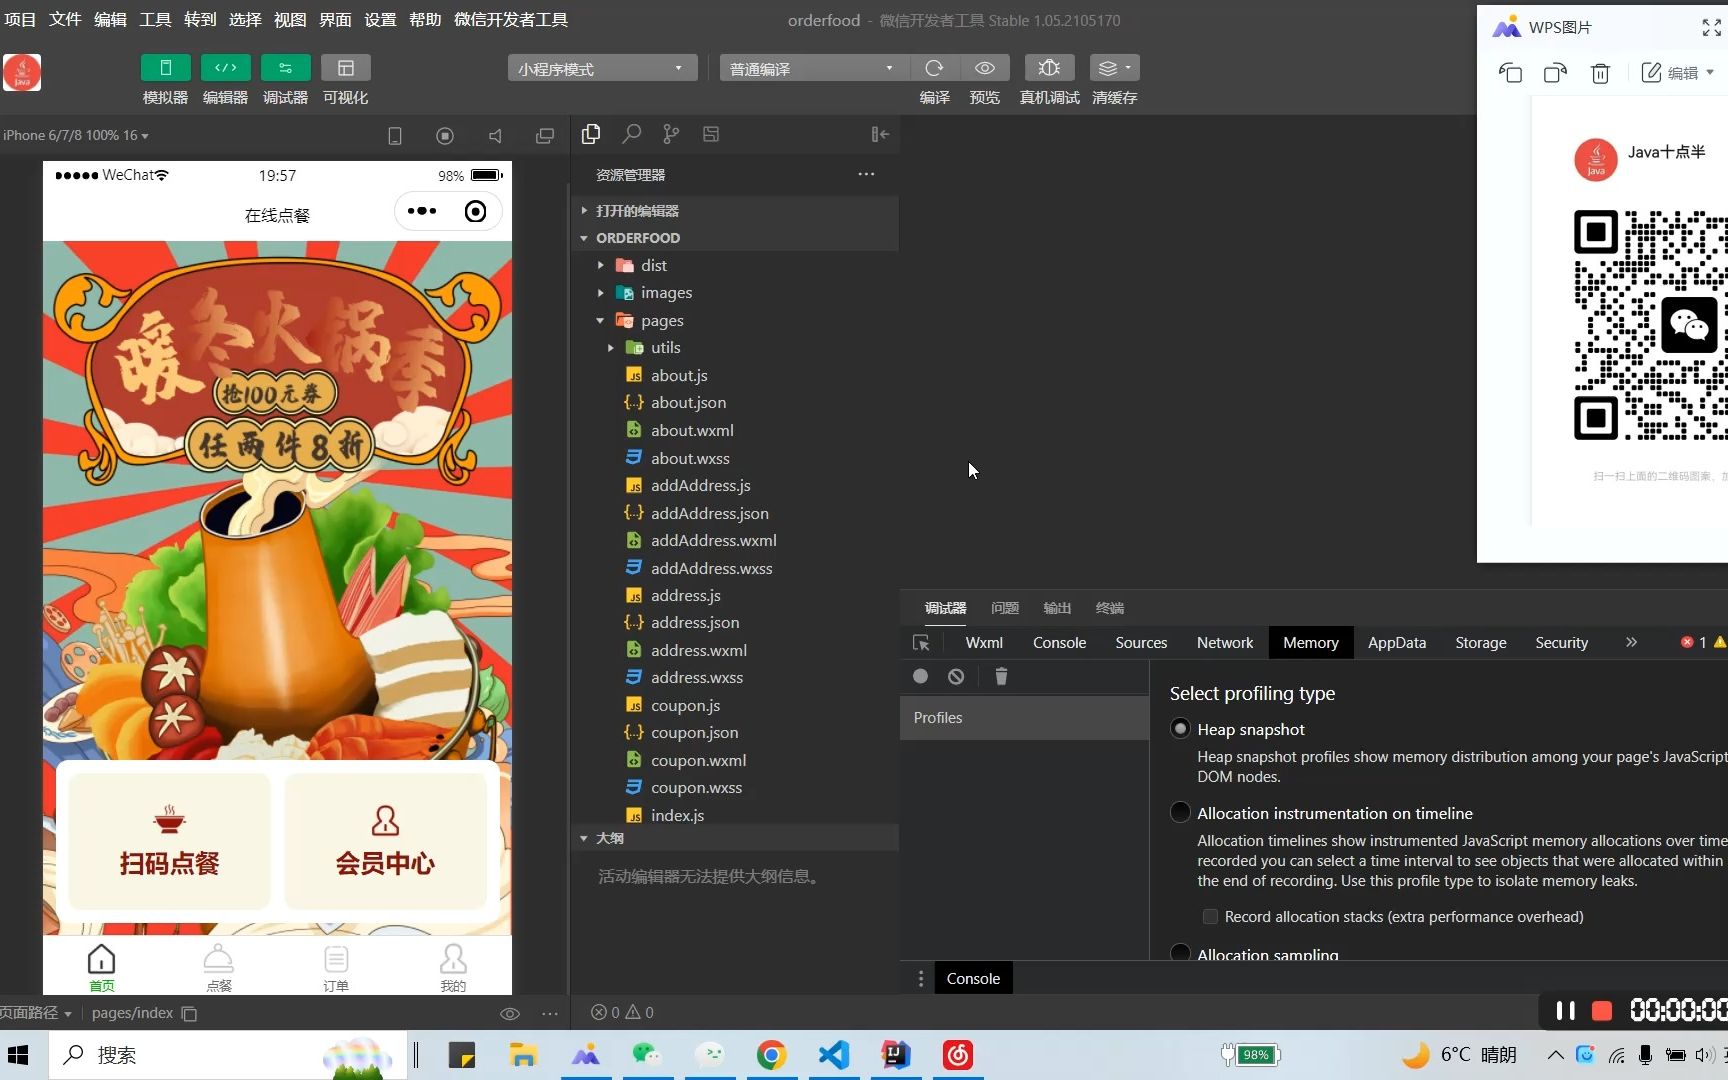Open the explorer files icon in sidebar
The height and width of the screenshot is (1080, 1728).
click(x=591, y=134)
